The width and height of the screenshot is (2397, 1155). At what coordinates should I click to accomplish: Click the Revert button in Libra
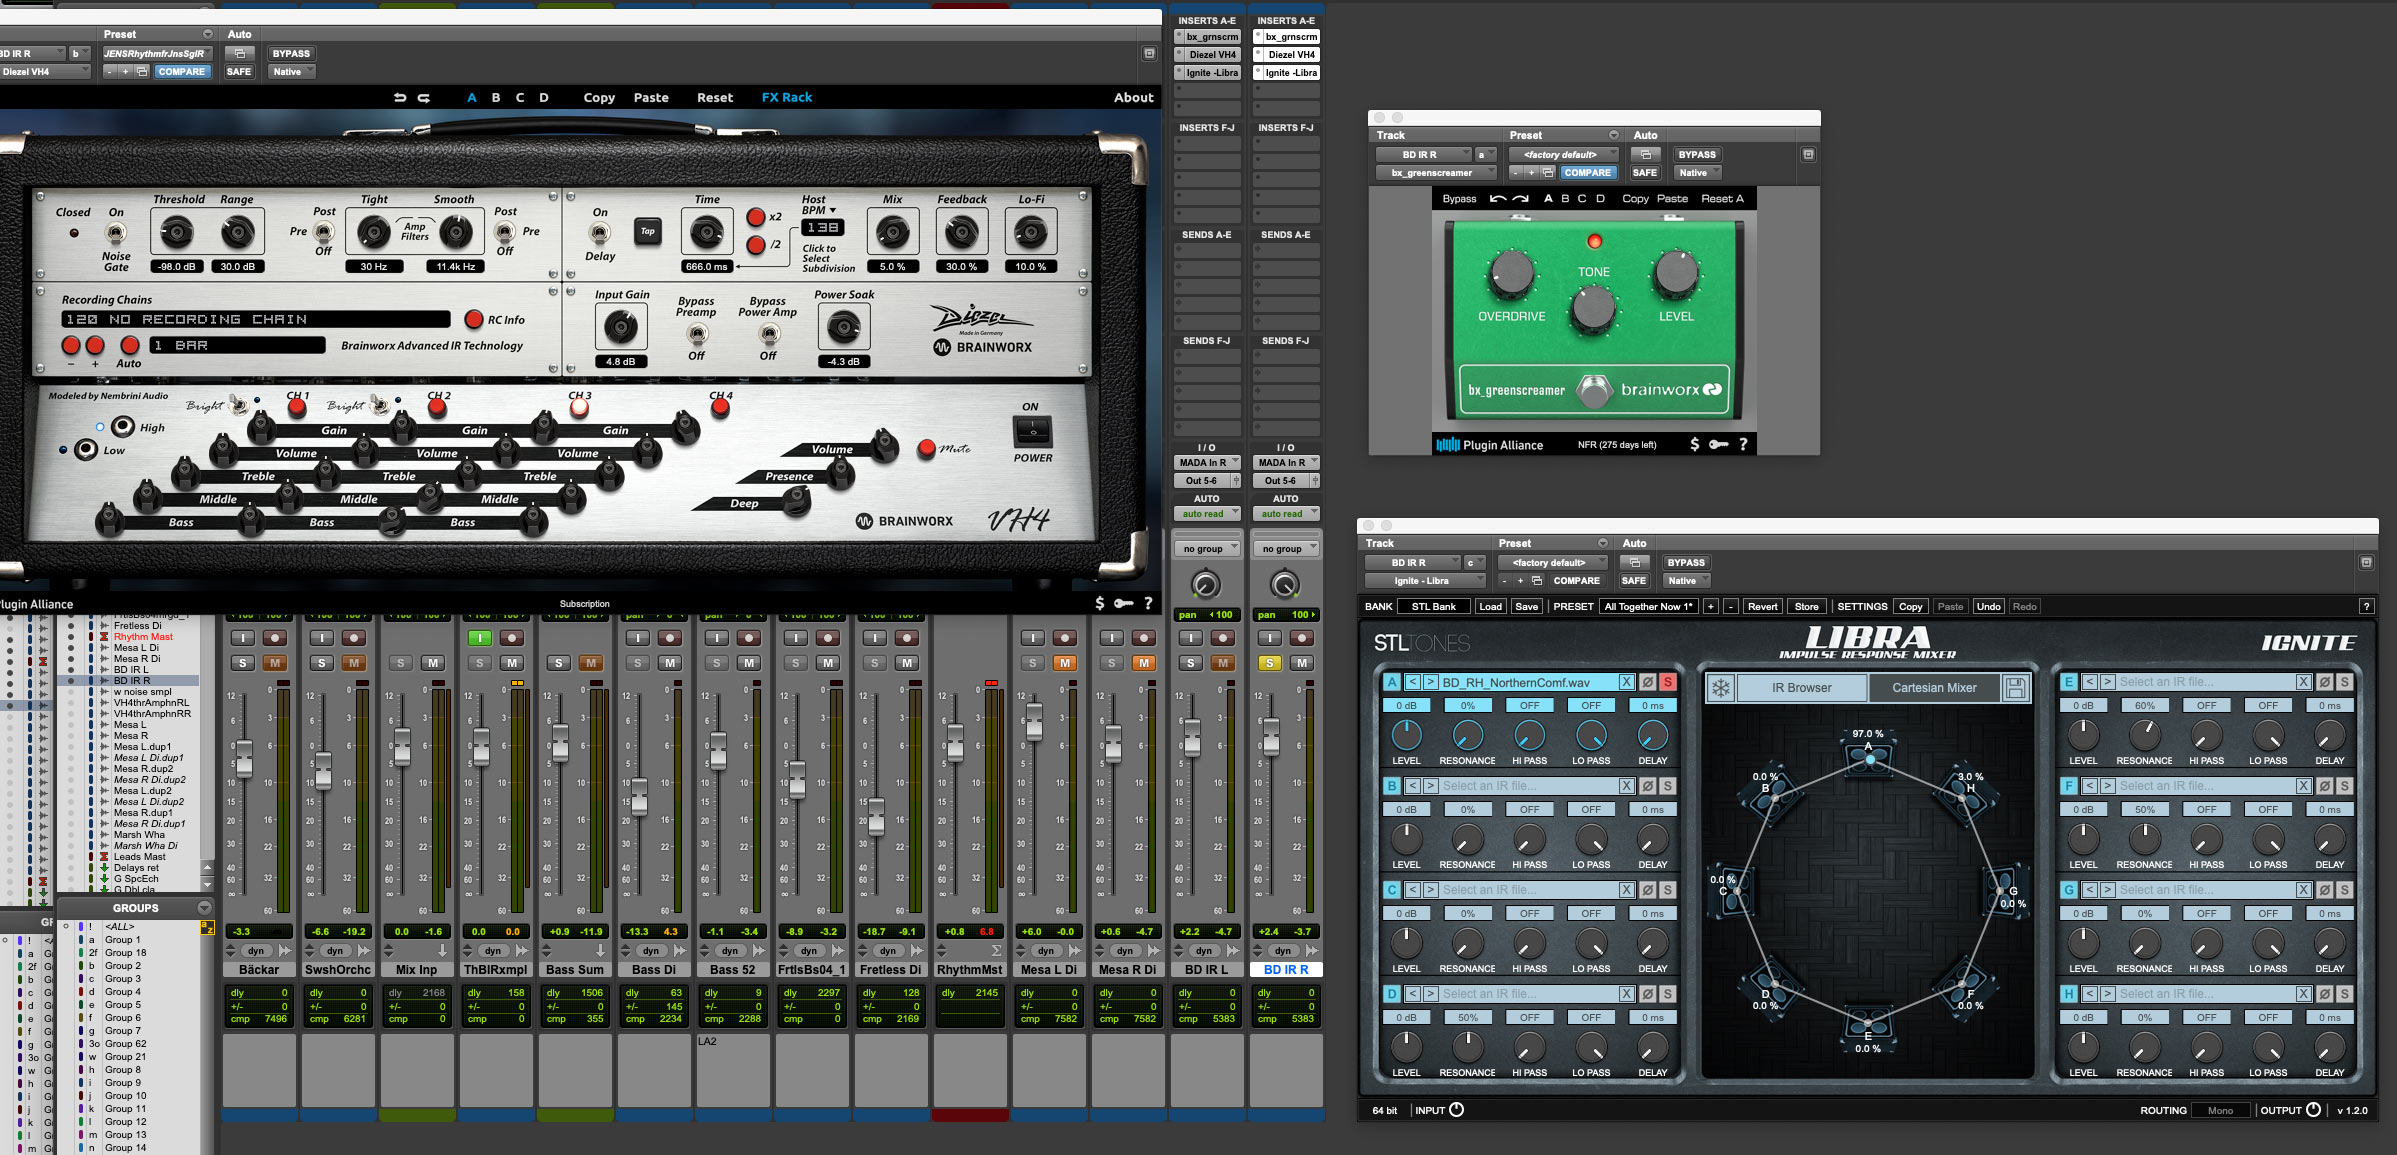1762,606
